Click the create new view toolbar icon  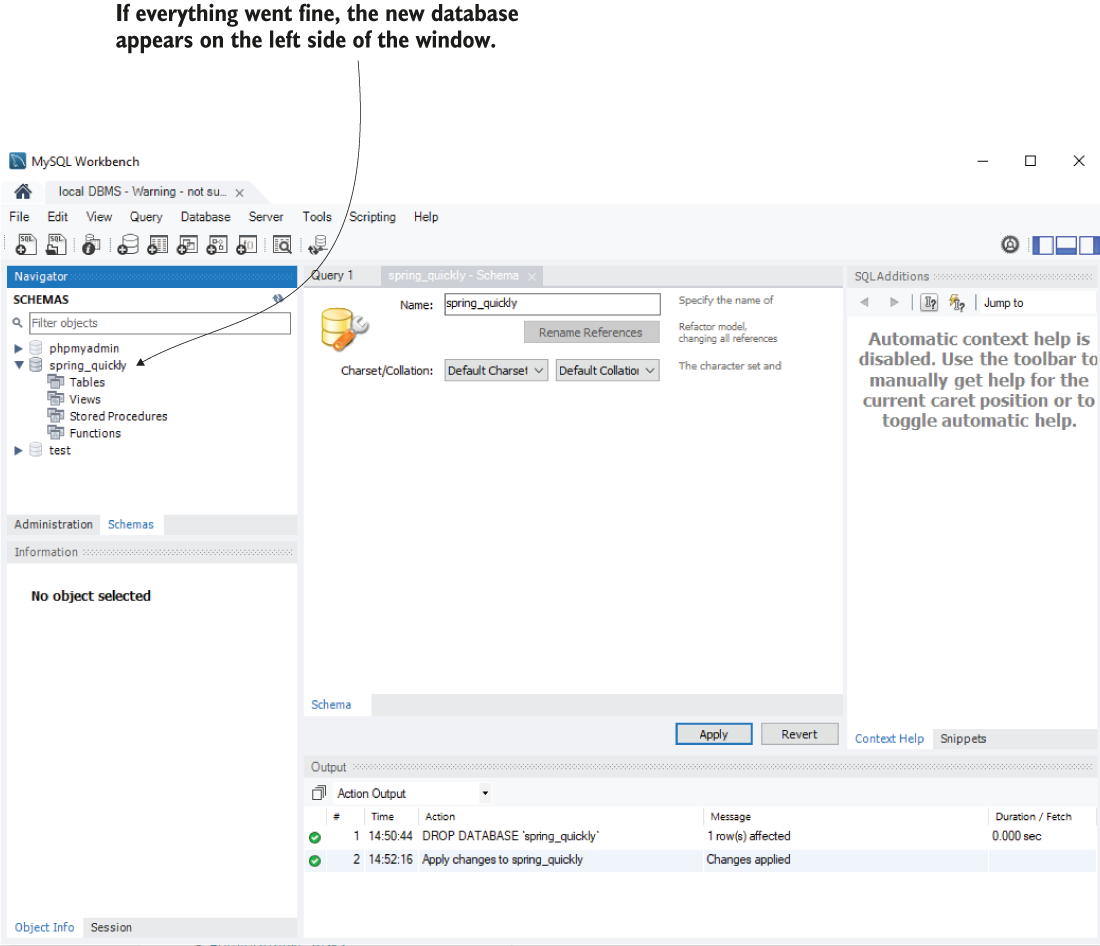(187, 245)
